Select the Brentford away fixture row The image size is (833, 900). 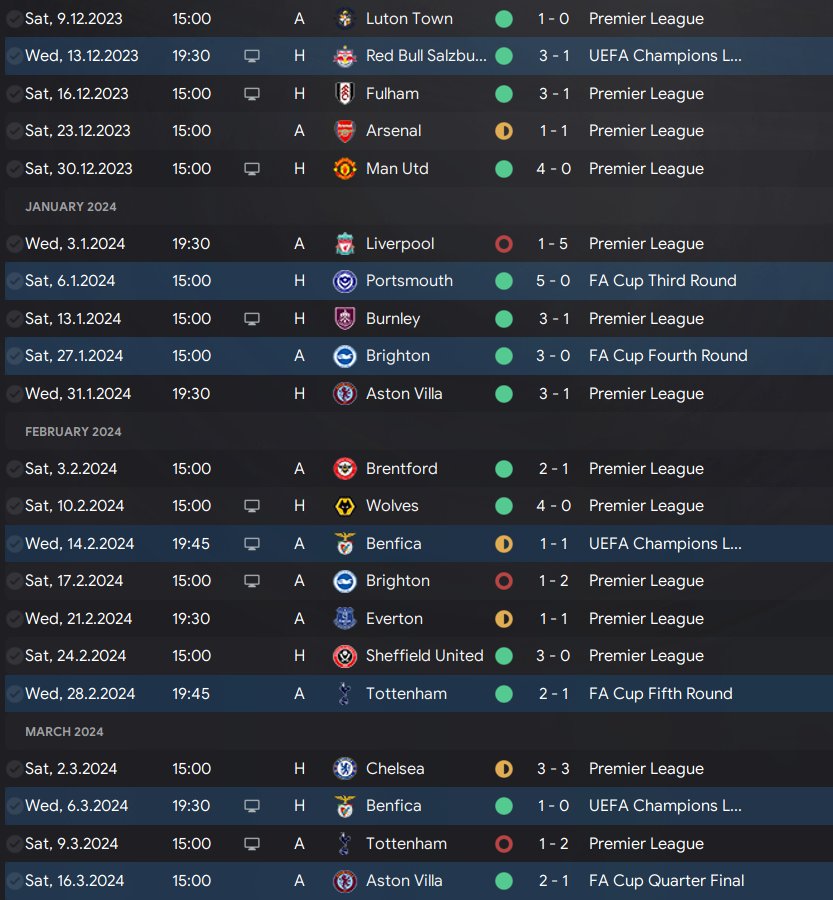pyautogui.click(x=400, y=469)
